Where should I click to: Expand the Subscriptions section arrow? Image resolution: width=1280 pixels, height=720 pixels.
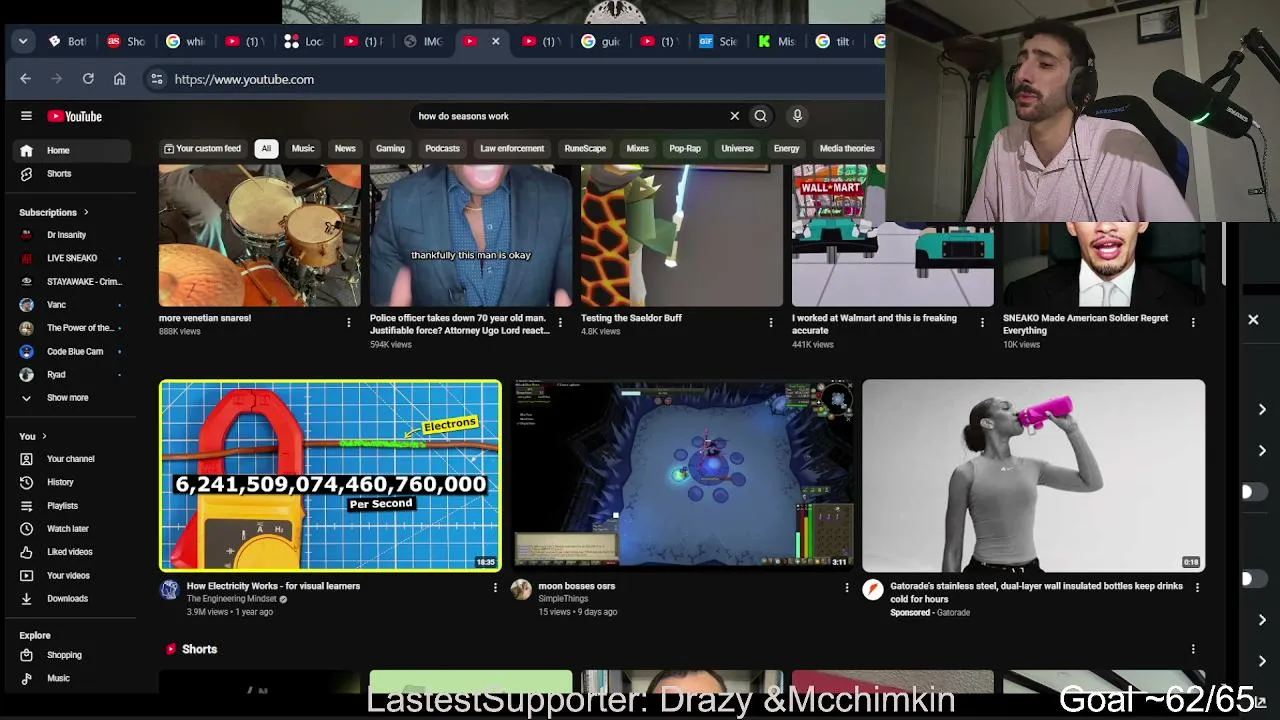click(86, 212)
